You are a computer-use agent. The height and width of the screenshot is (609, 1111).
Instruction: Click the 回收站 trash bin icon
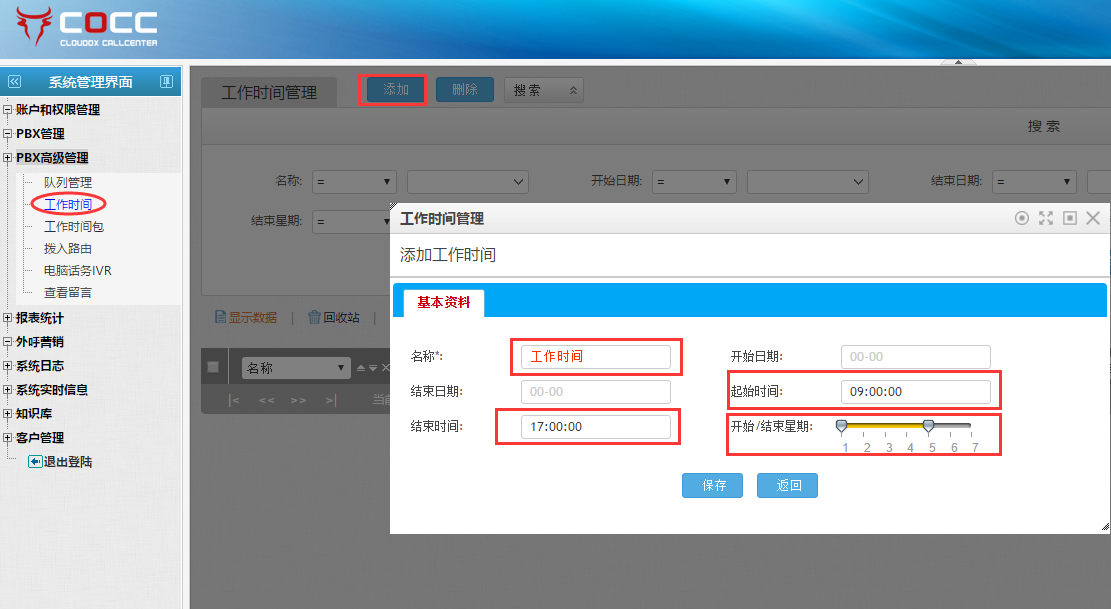314,317
